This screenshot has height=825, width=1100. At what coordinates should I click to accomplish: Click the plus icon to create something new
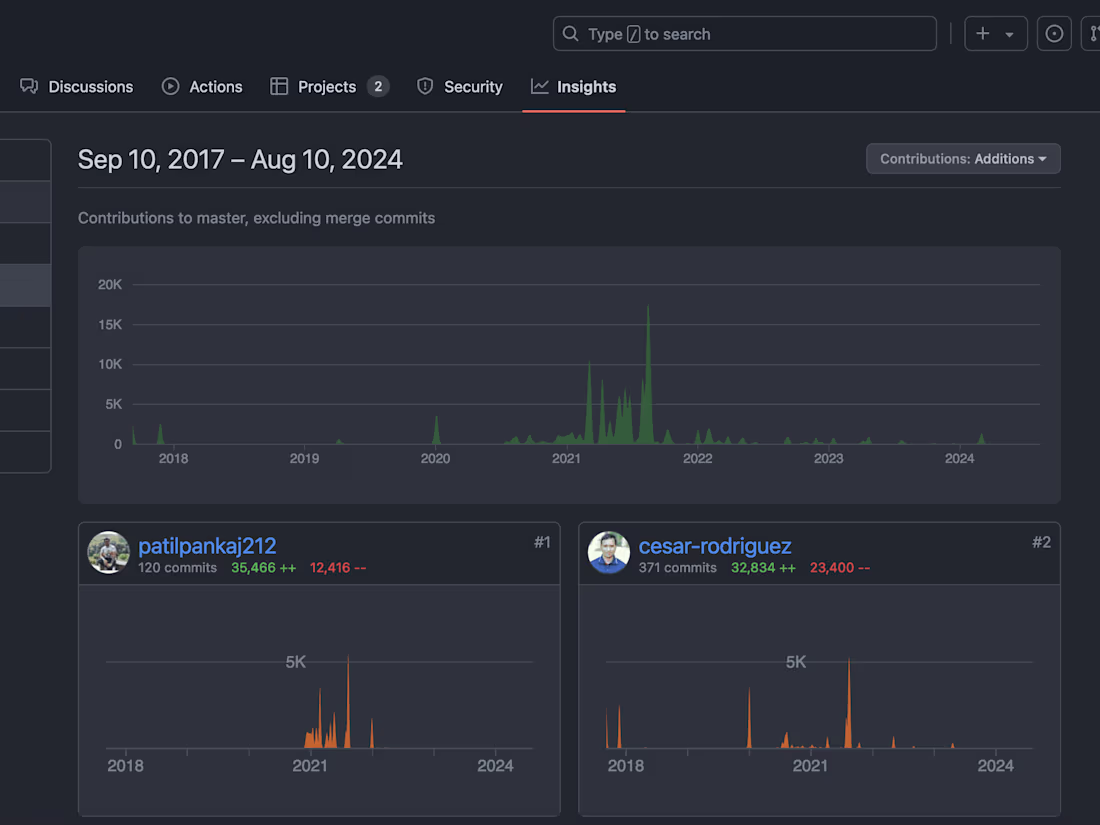(983, 33)
